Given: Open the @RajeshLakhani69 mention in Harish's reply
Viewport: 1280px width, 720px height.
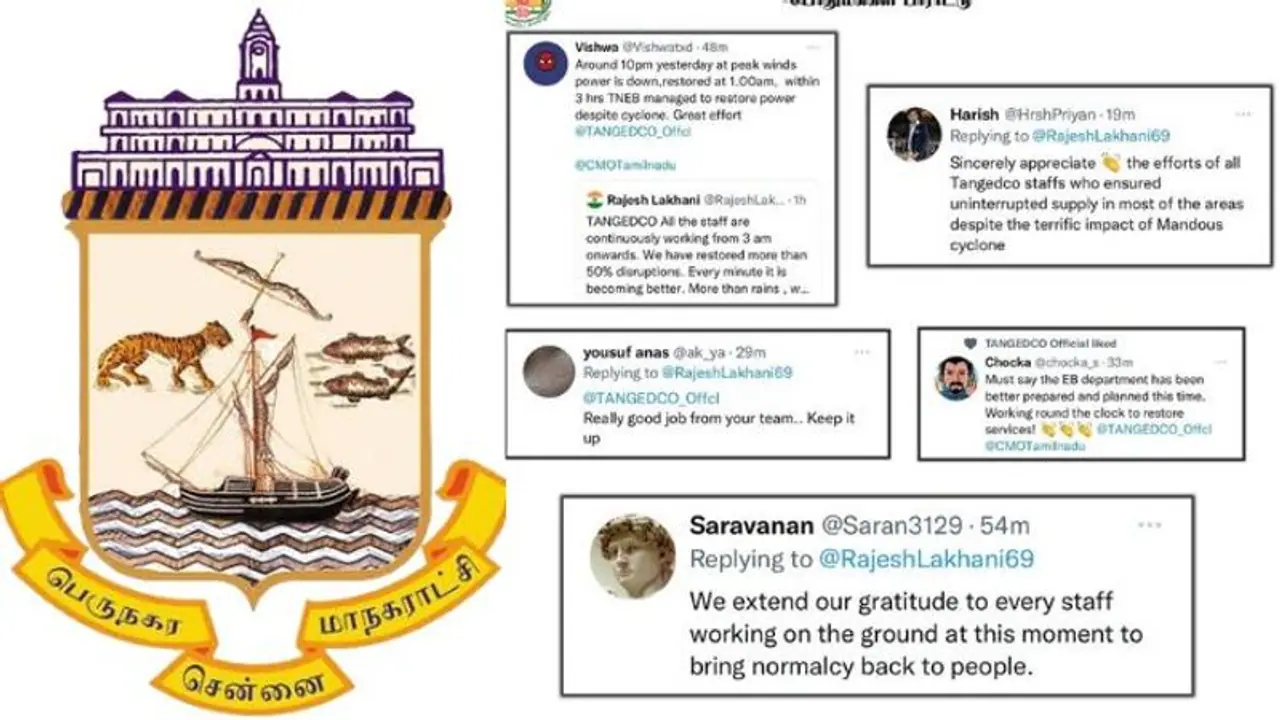Looking at the screenshot, I should click(x=1100, y=135).
